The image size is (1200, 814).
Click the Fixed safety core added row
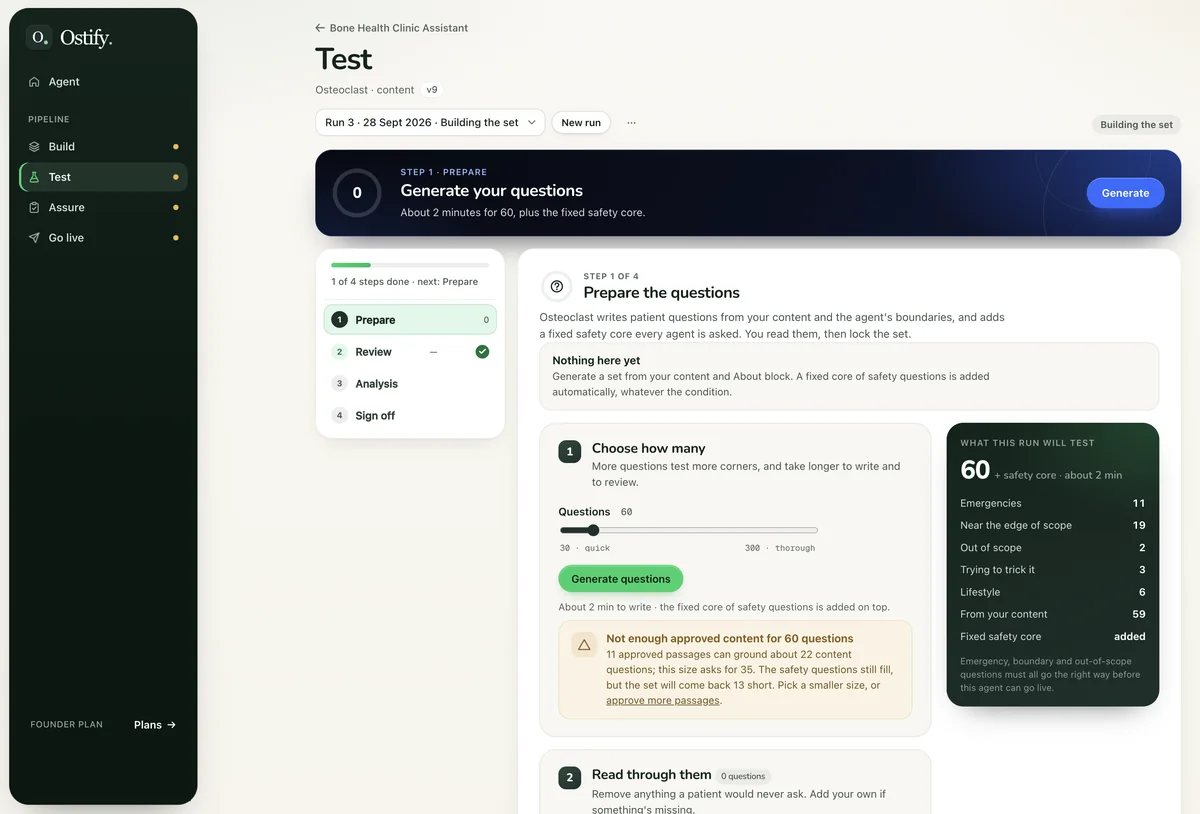1053,636
